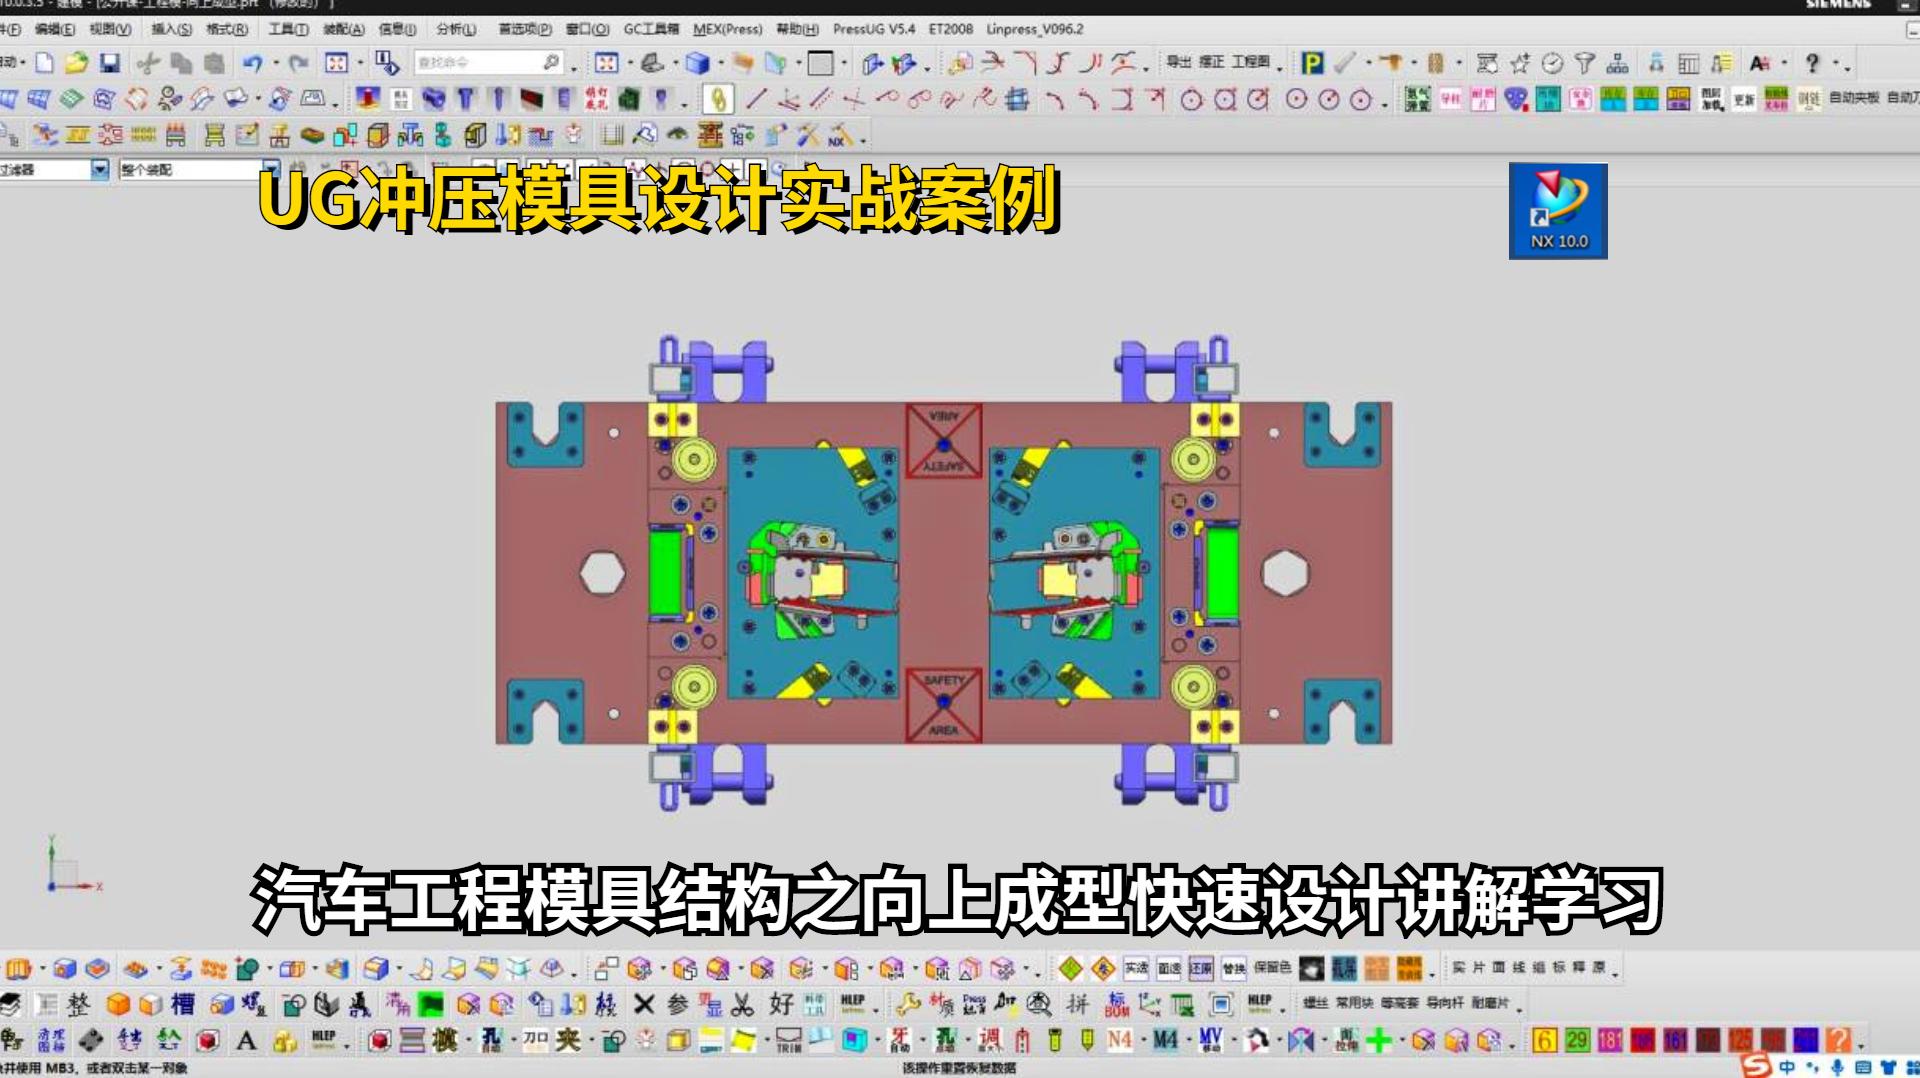The width and height of the screenshot is (1920, 1078).
Task: Open the dropdown arrow beside the Aa icon
Action: (x=1784, y=64)
